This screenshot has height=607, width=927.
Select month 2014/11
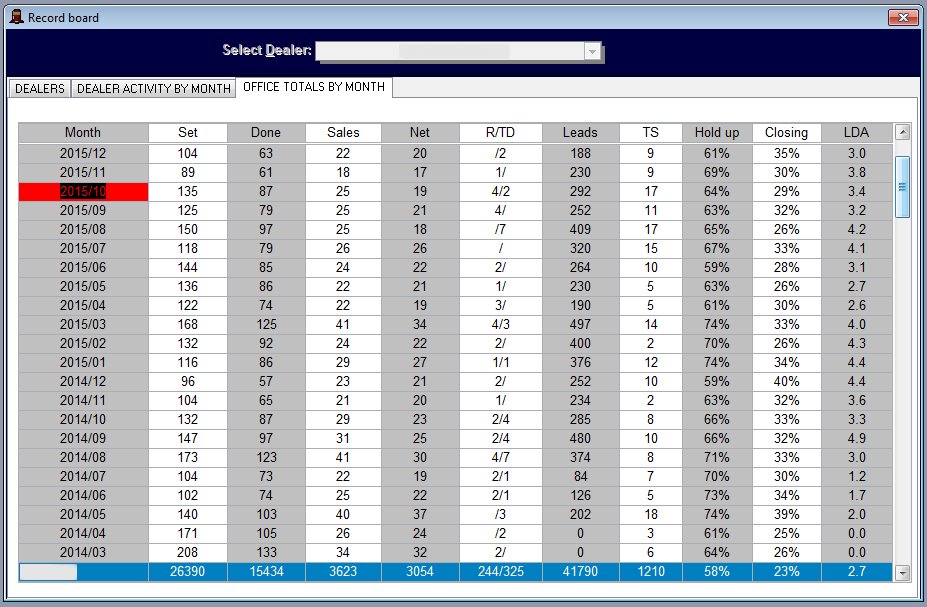tap(83, 400)
